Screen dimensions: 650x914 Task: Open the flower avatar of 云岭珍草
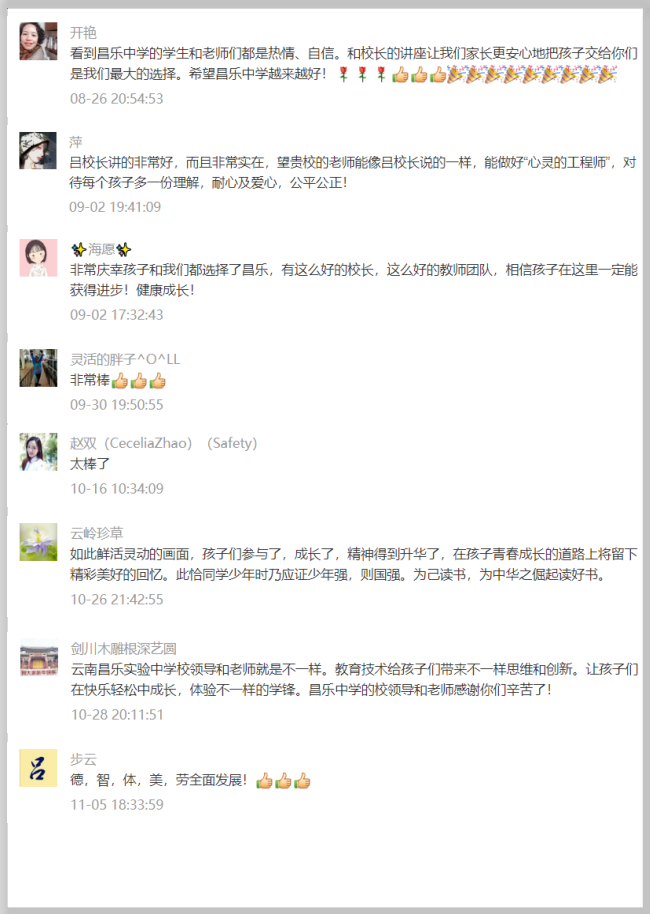(x=38, y=542)
